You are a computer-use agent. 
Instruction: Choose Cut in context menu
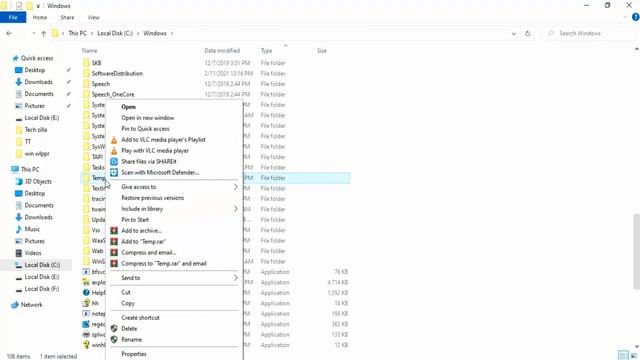click(126, 293)
